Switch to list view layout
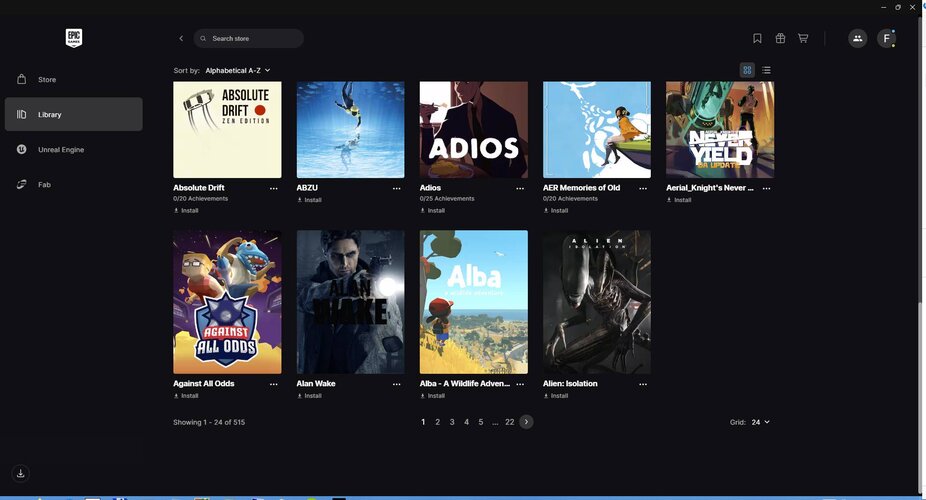The image size is (926, 500). [766, 70]
